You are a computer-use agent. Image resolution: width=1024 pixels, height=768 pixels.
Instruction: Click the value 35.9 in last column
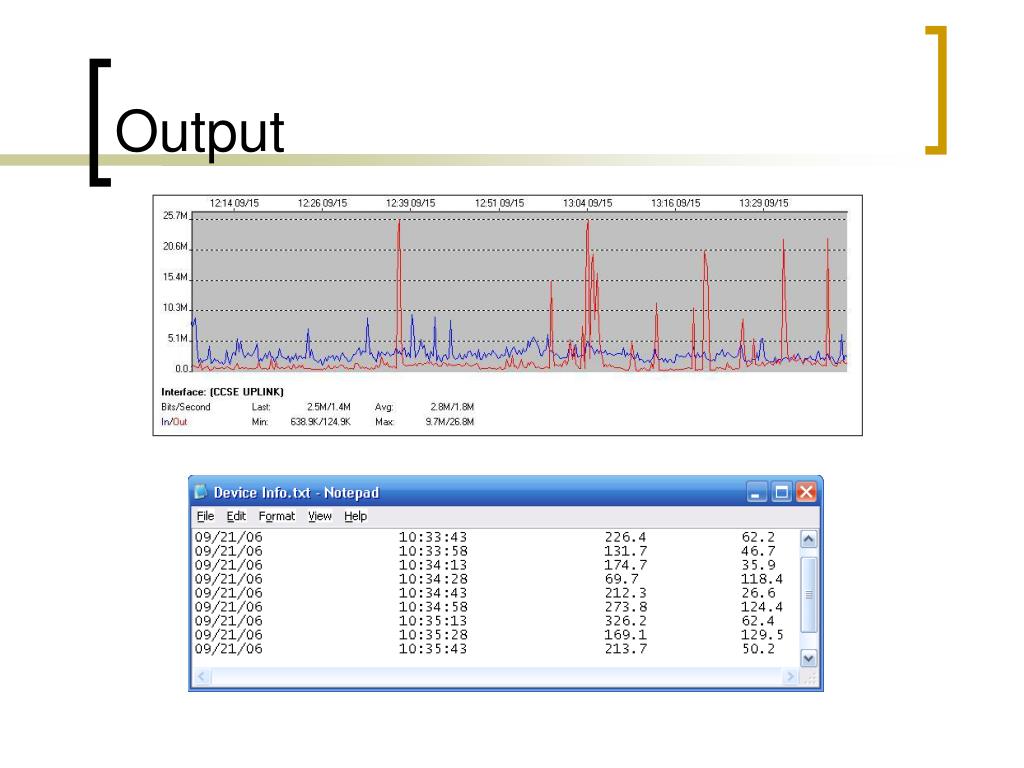(758, 565)
